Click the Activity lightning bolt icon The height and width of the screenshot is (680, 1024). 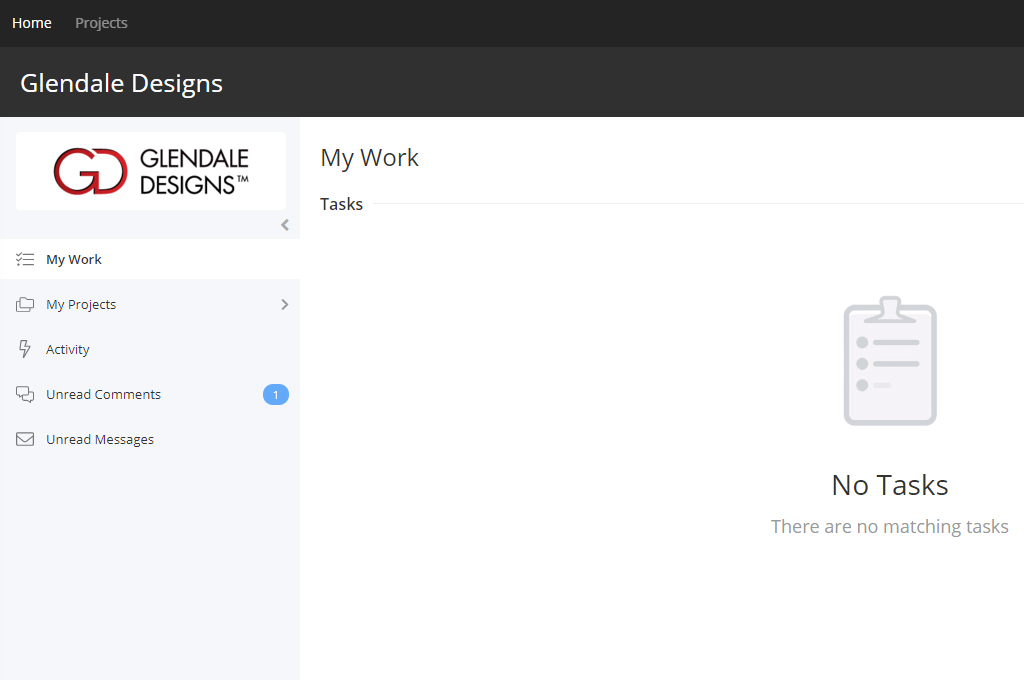[x=25, y=349]
